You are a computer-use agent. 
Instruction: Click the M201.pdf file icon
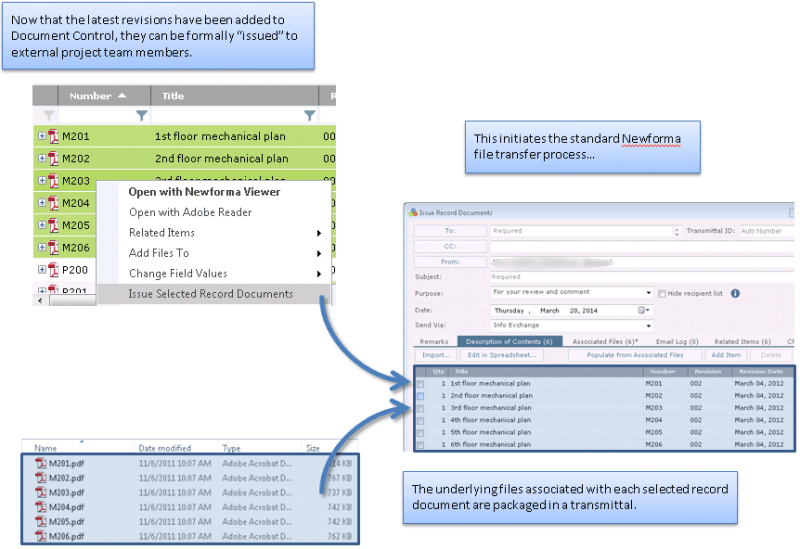pyautogui.click(x=41, y=463)
